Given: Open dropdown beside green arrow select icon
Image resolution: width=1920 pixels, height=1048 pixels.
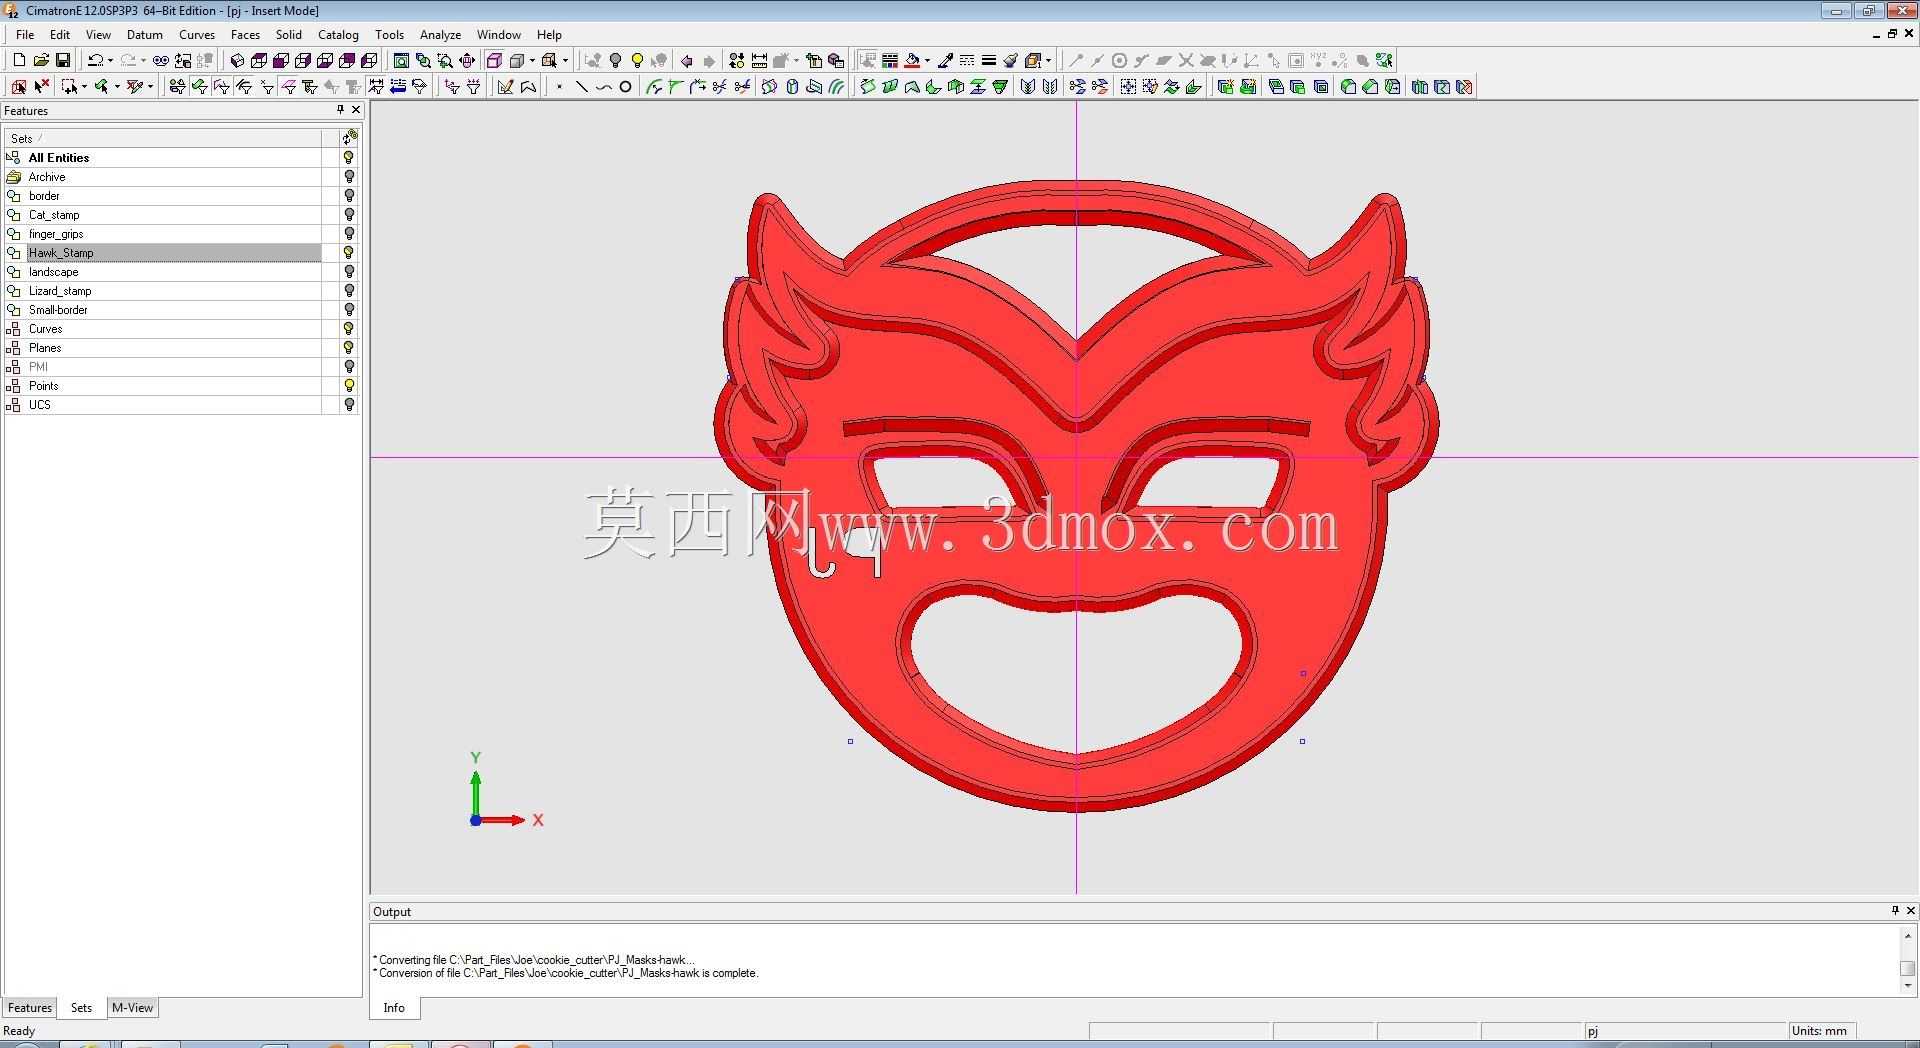Looking at the screenshot, I should [x=117, y=87].
